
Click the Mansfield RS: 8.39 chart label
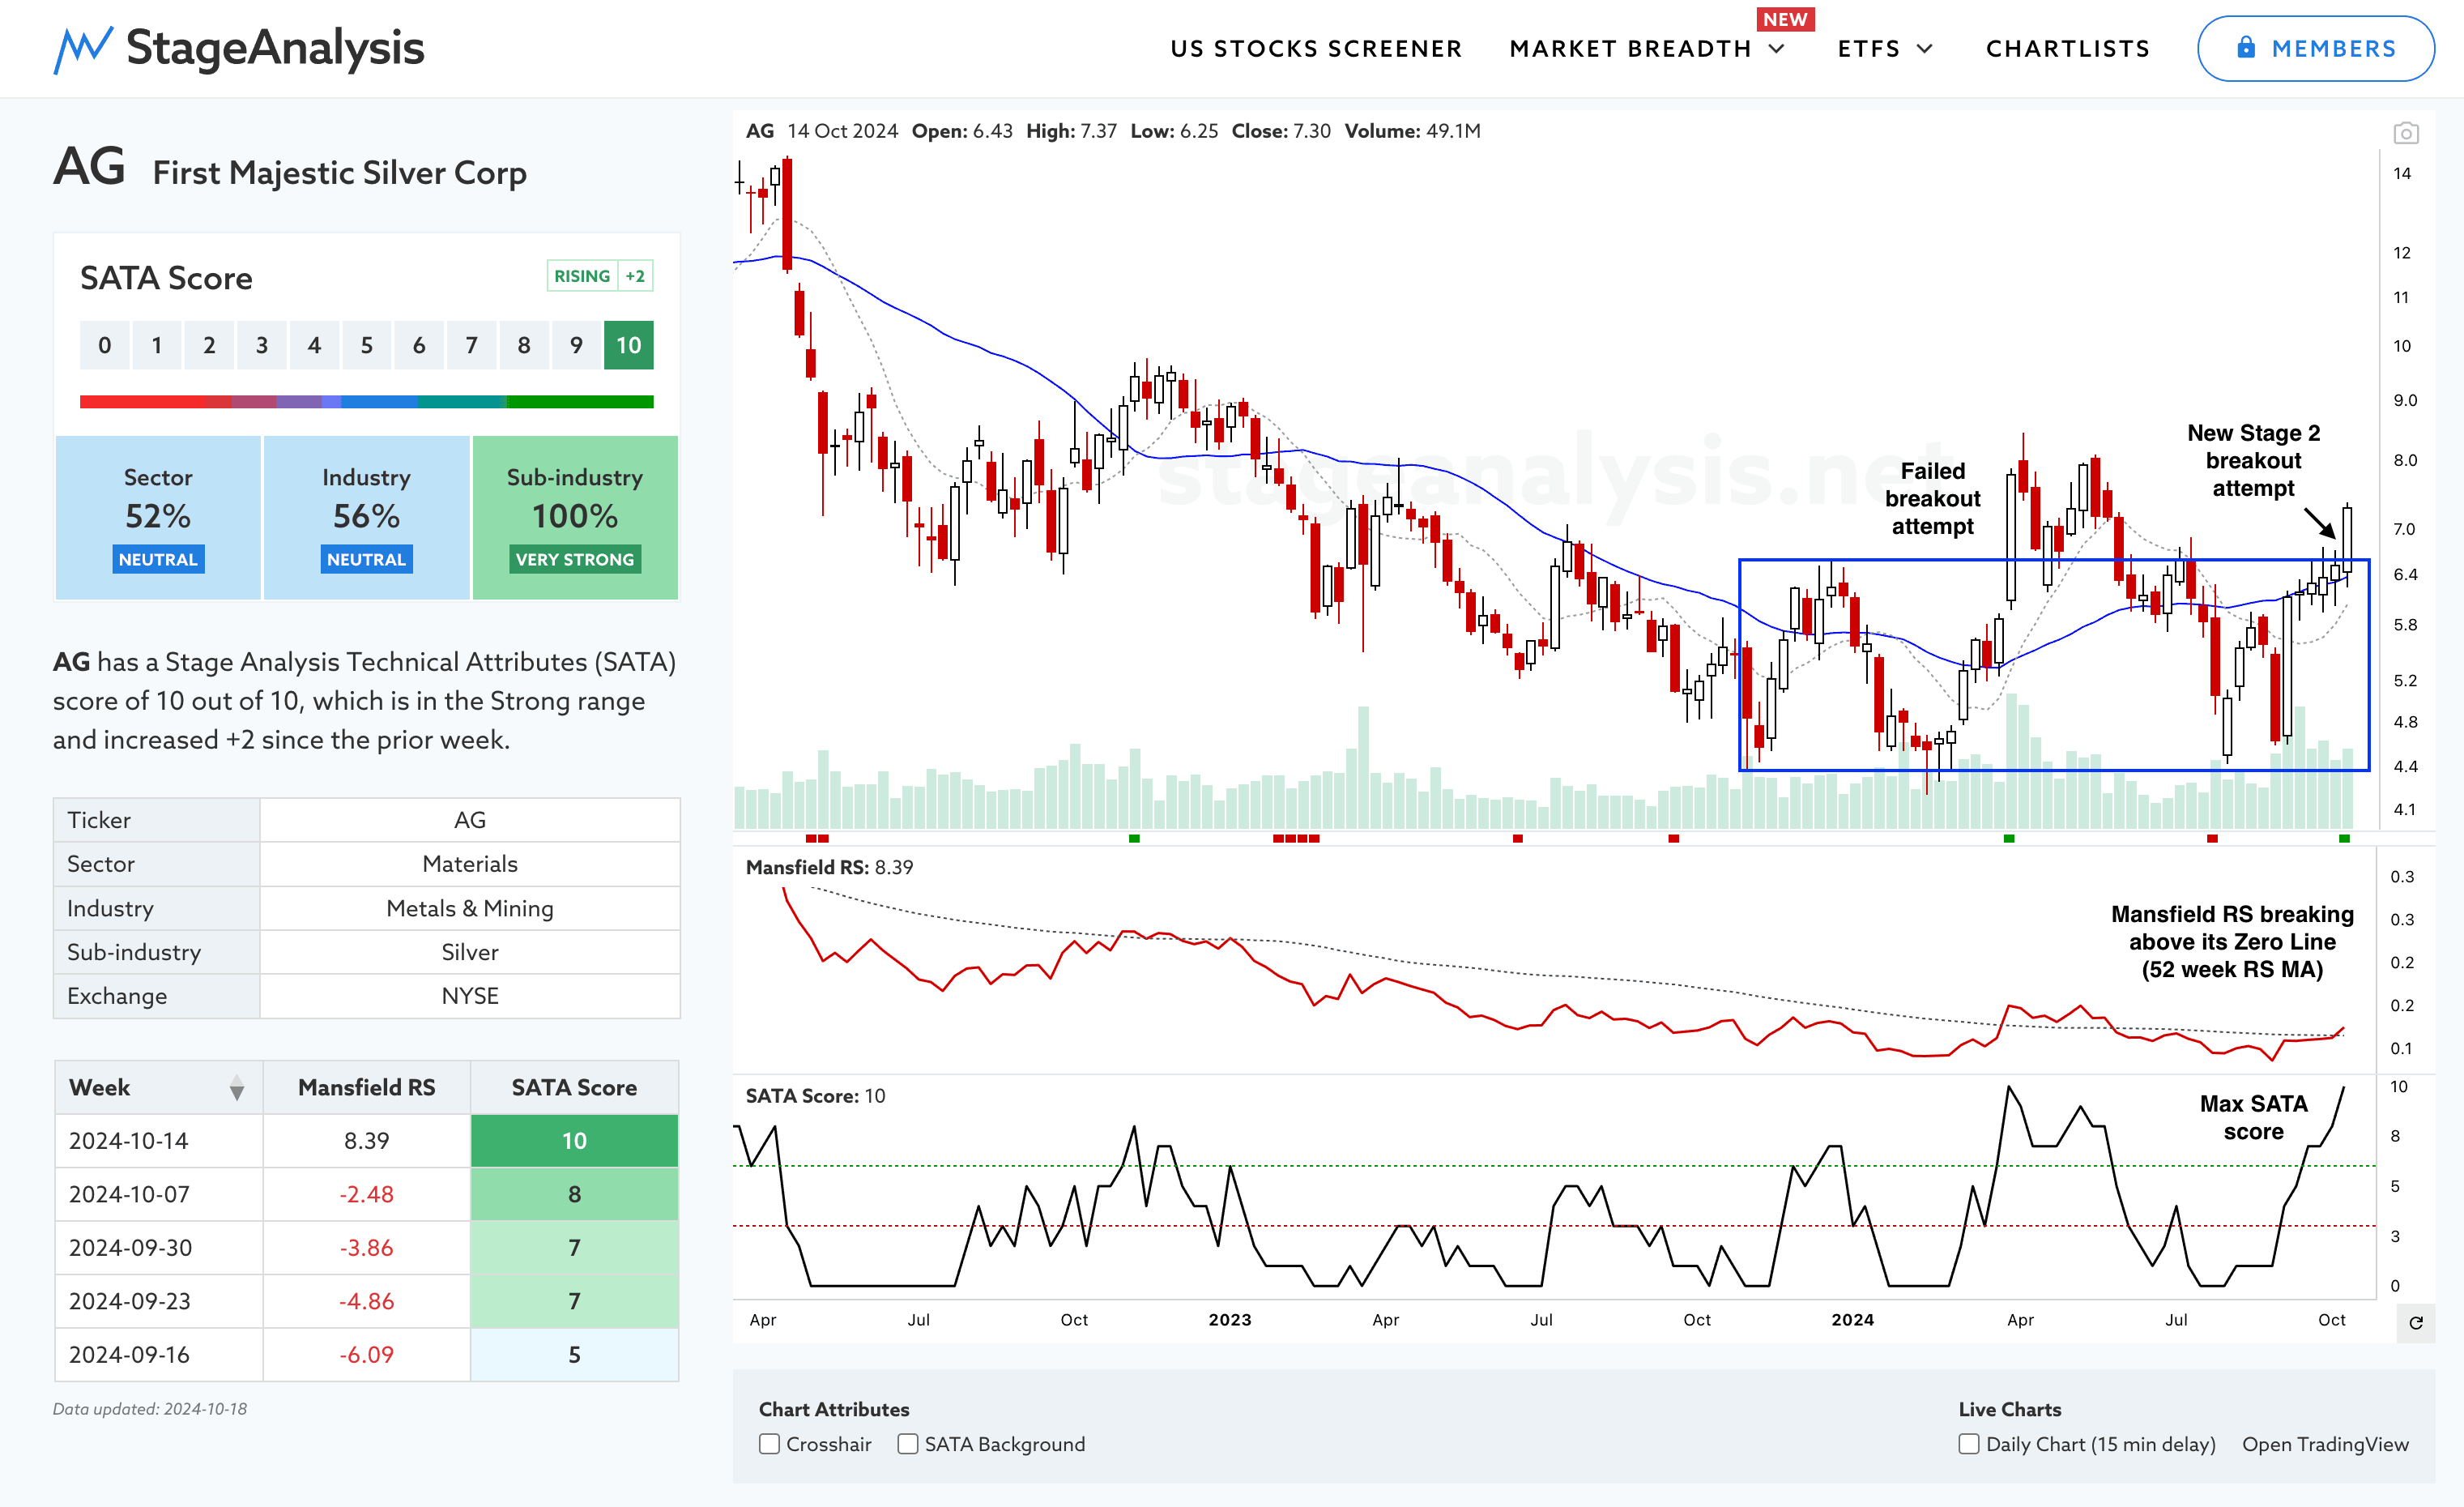click(x=829, y=867)
